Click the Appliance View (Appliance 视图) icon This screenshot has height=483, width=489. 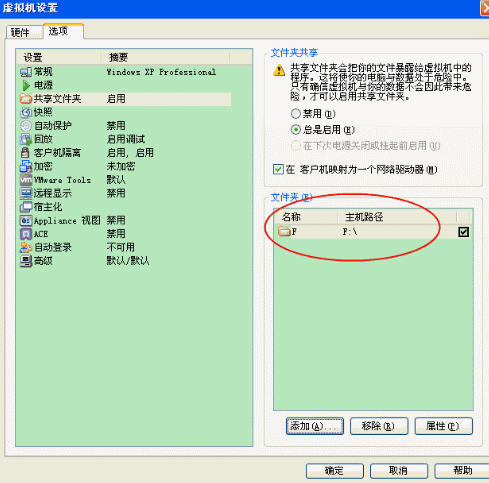[x=26, y=220]
